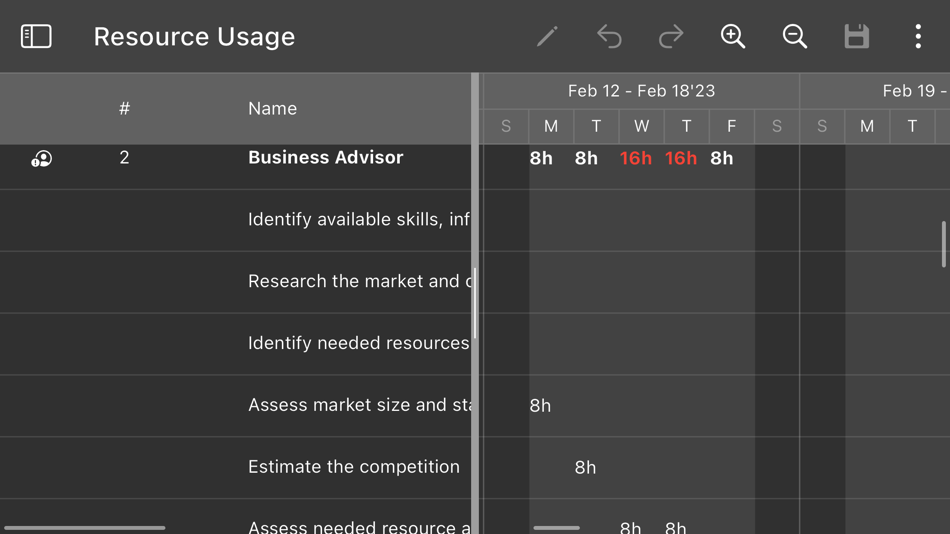Click the red Wednesday 16h overallocation cell

click(x=636, y=158)
